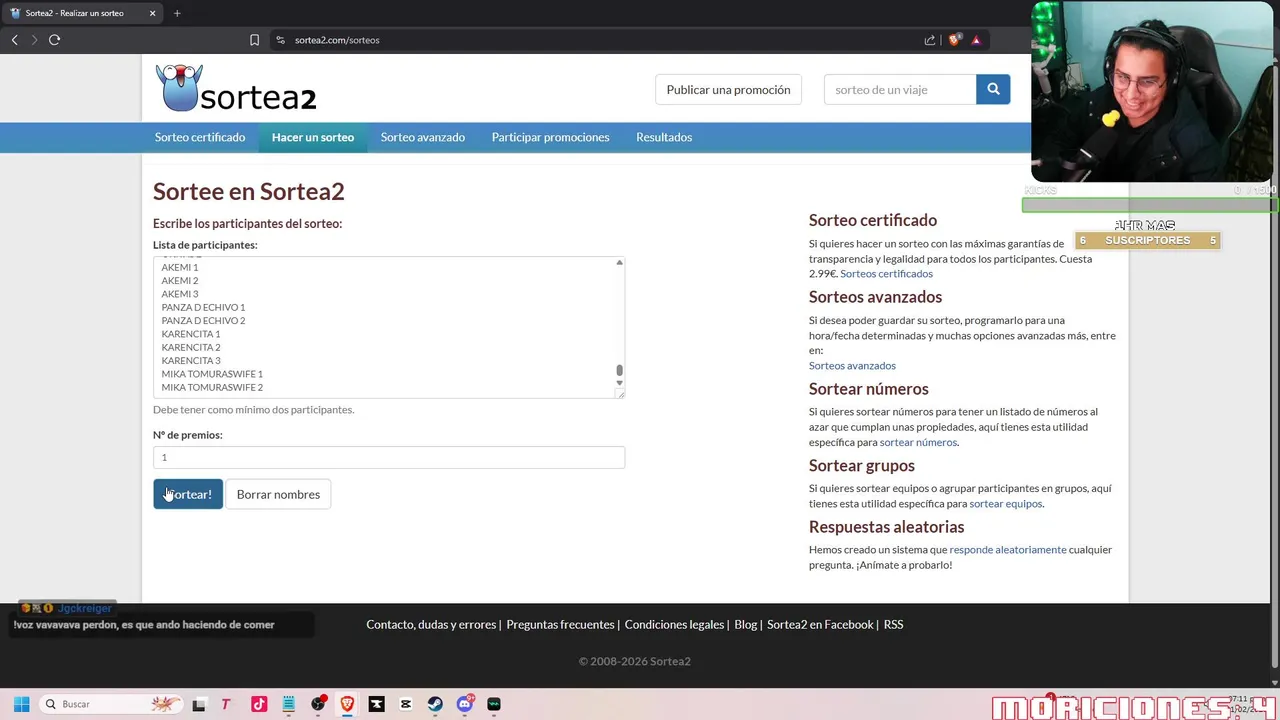
Task: Open TikTok from the taskbar
Action: (259, 704)
